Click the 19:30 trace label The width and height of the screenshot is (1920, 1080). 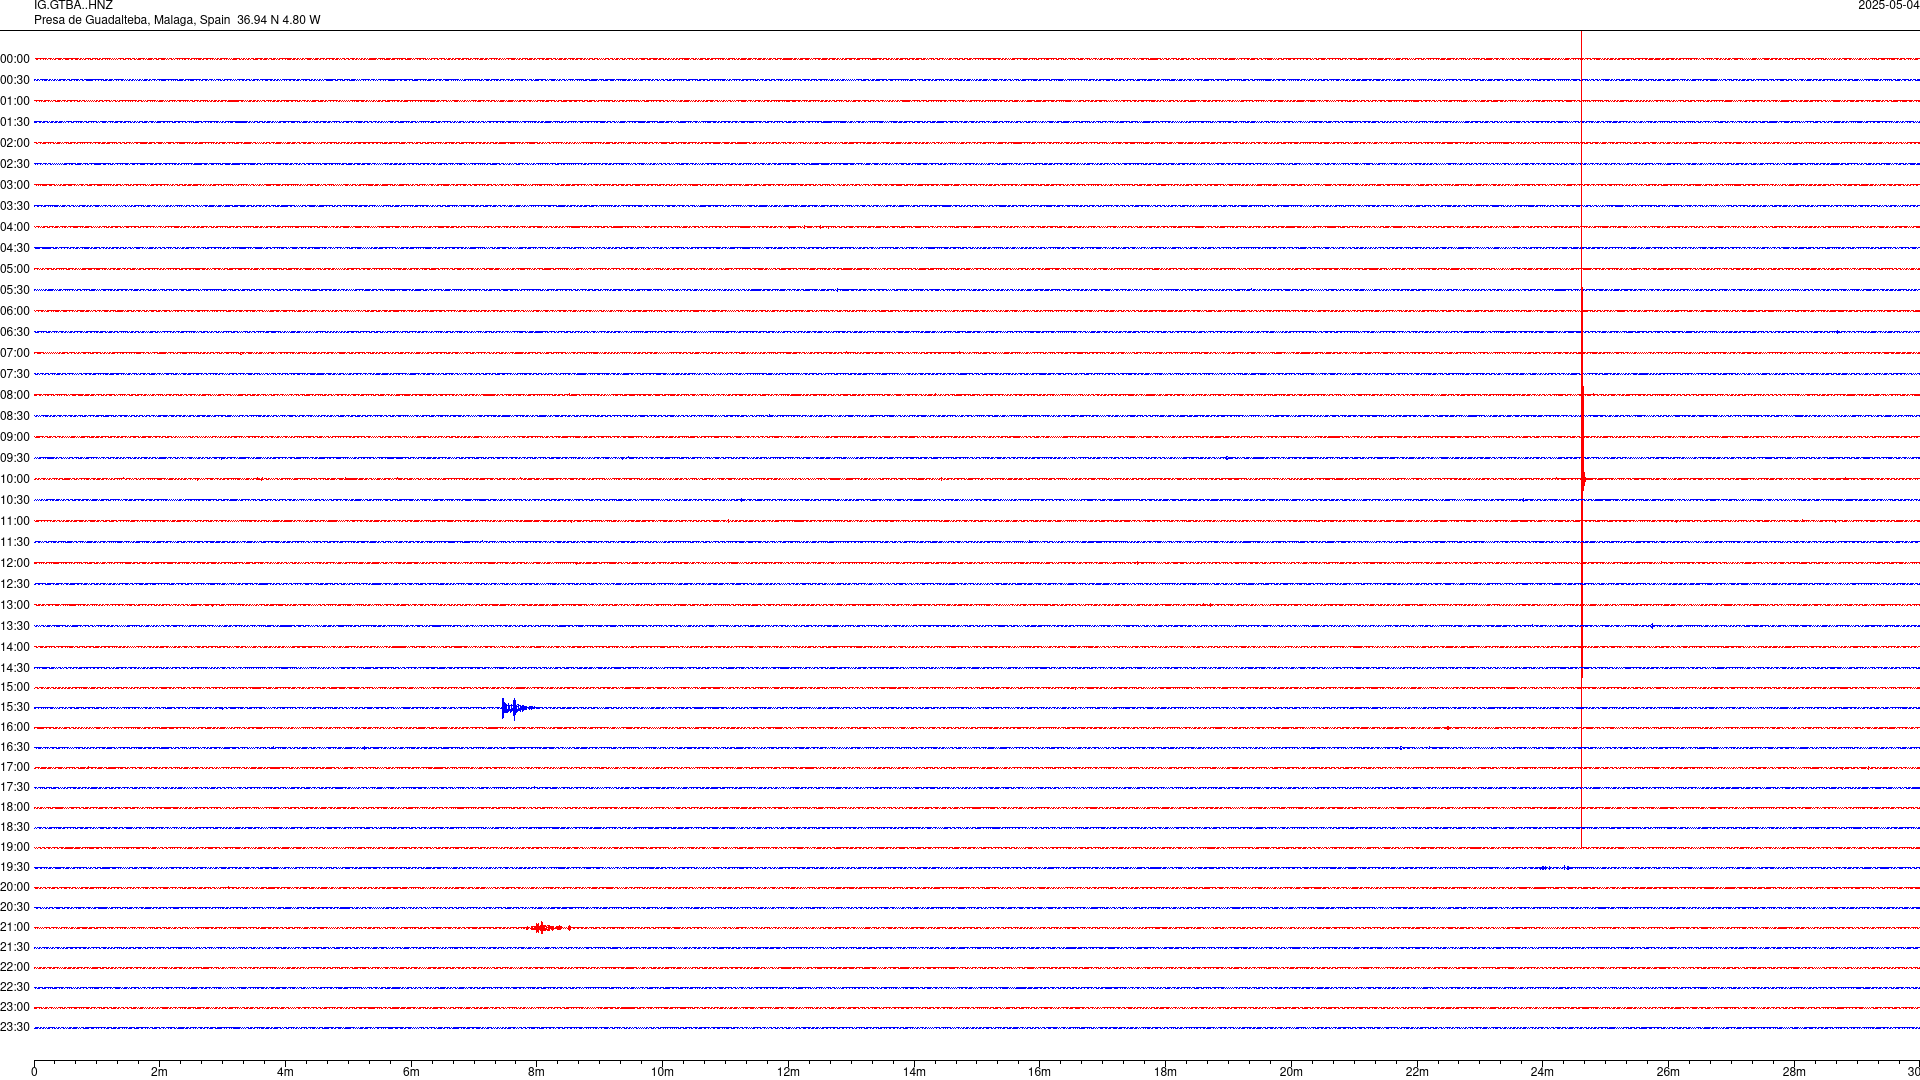click(x=15, y=867)
